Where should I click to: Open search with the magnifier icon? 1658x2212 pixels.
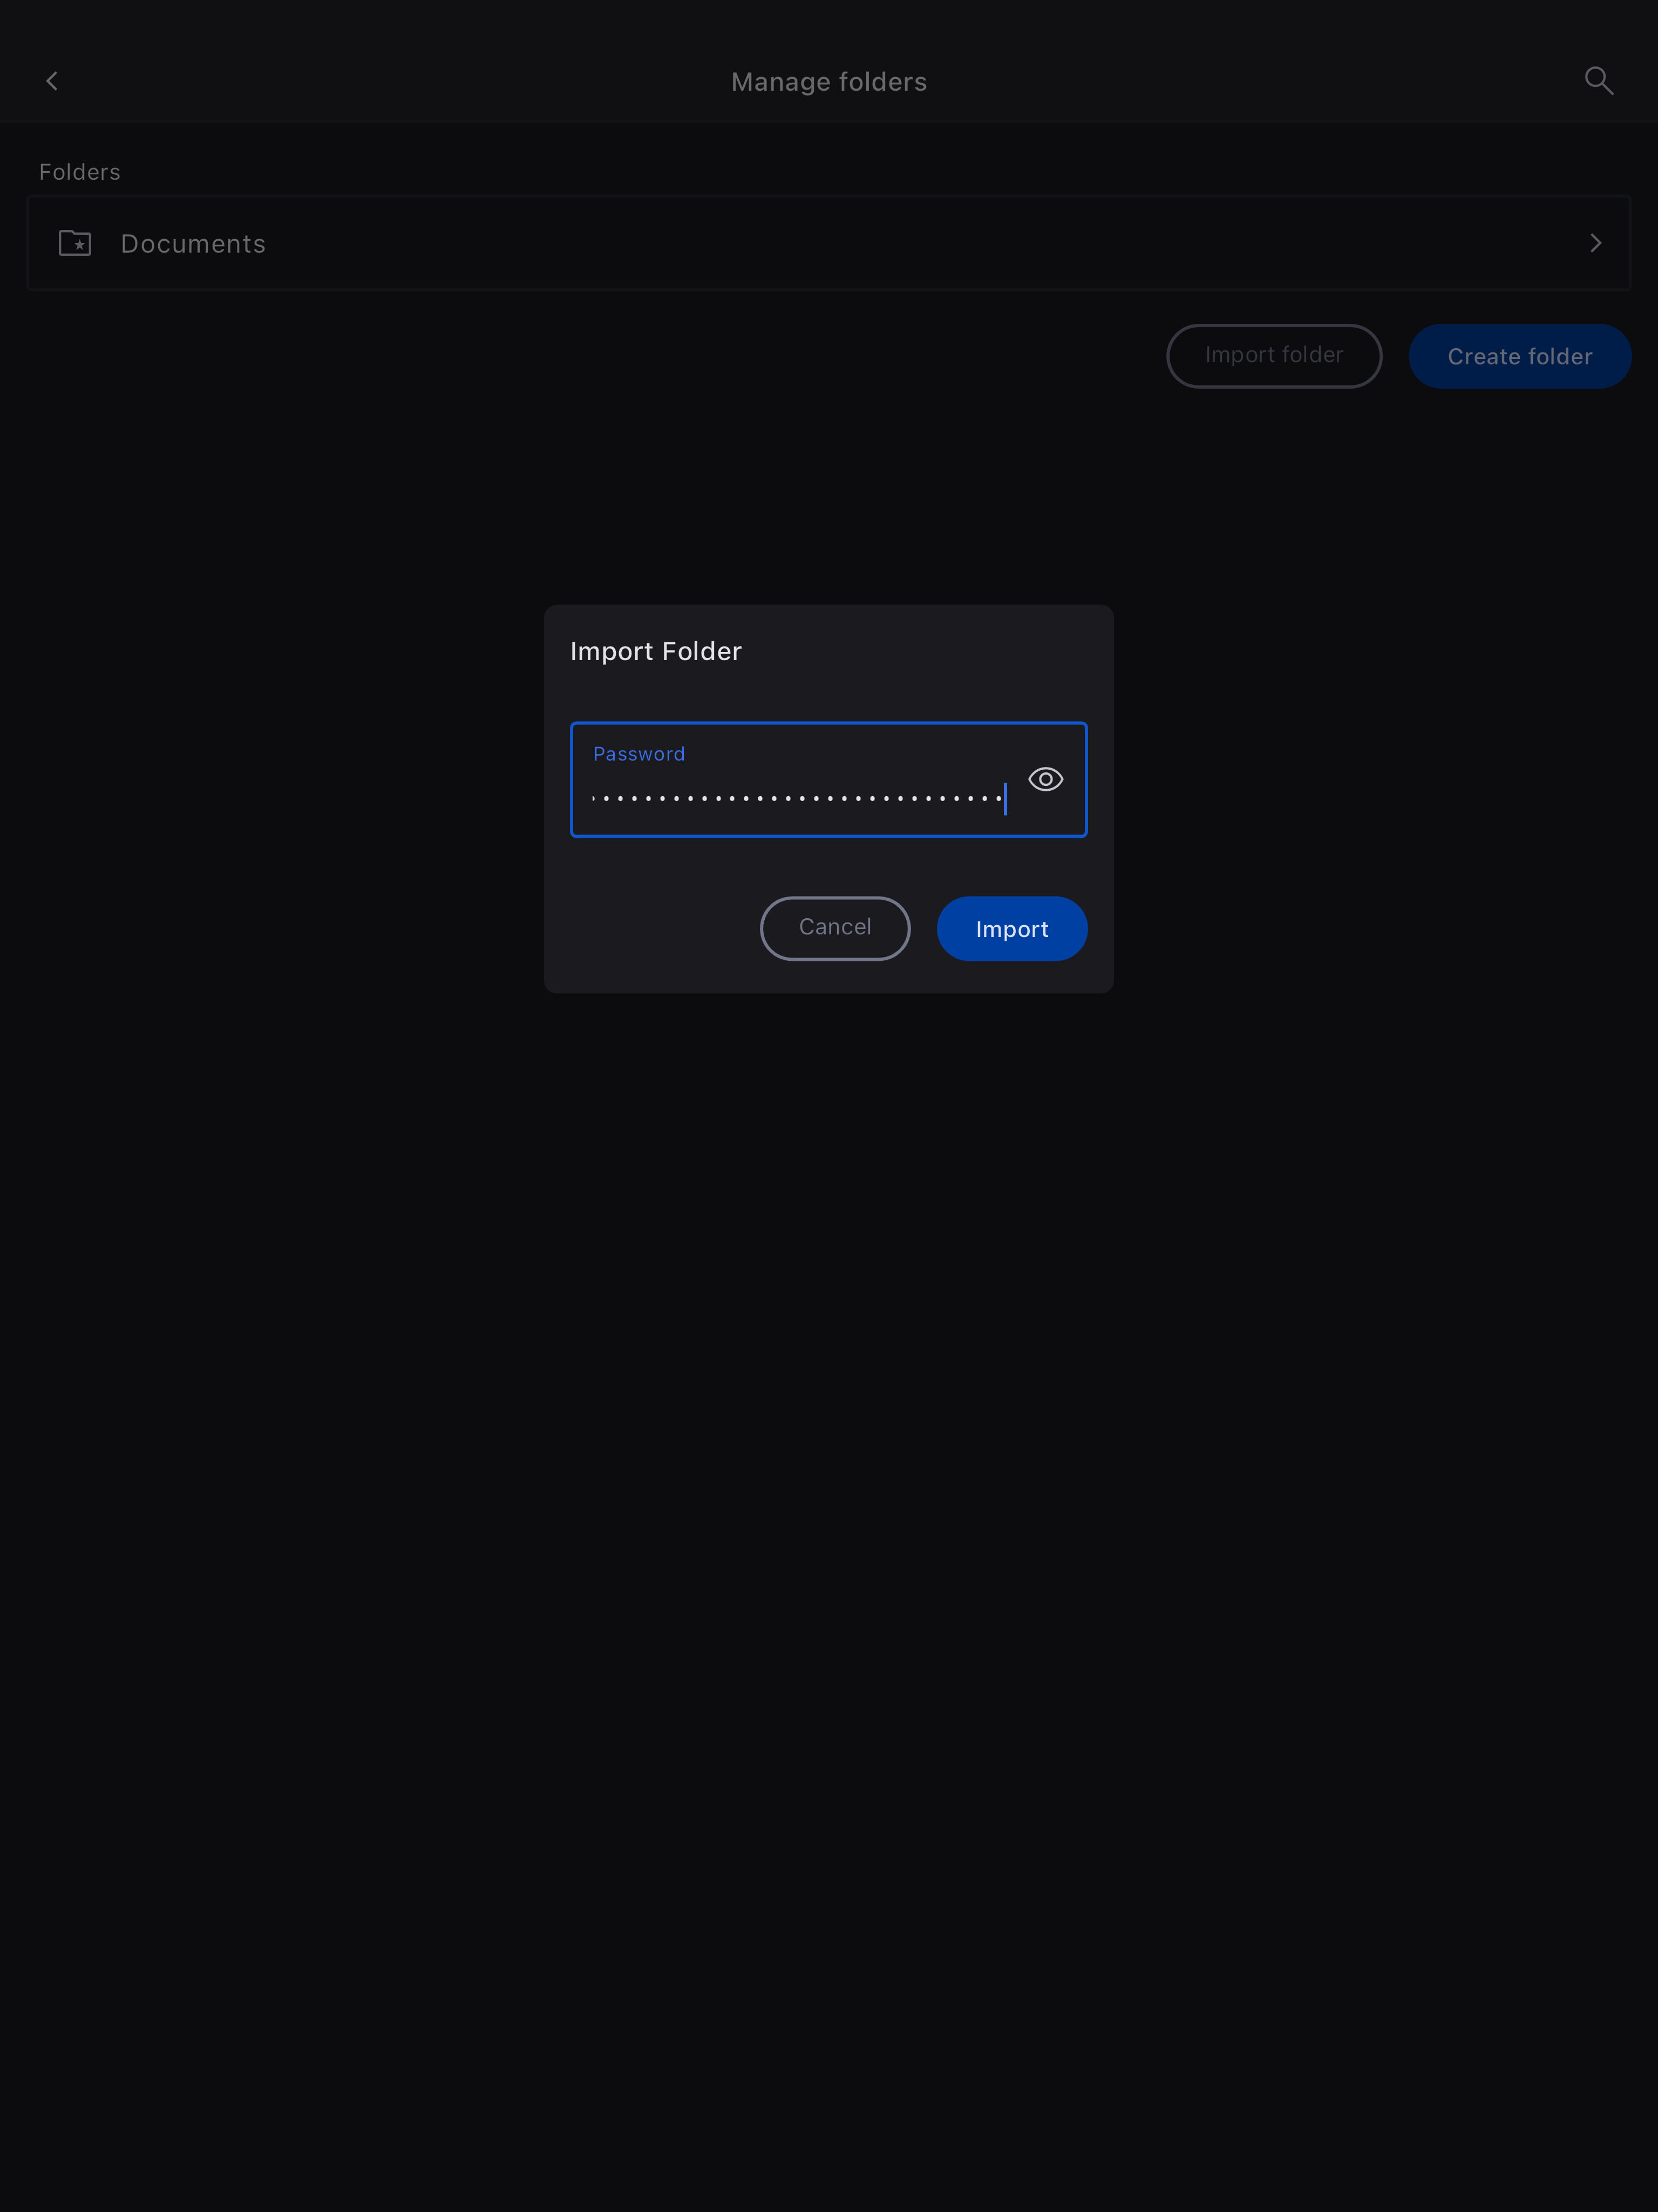click(x=1598, y=81)
